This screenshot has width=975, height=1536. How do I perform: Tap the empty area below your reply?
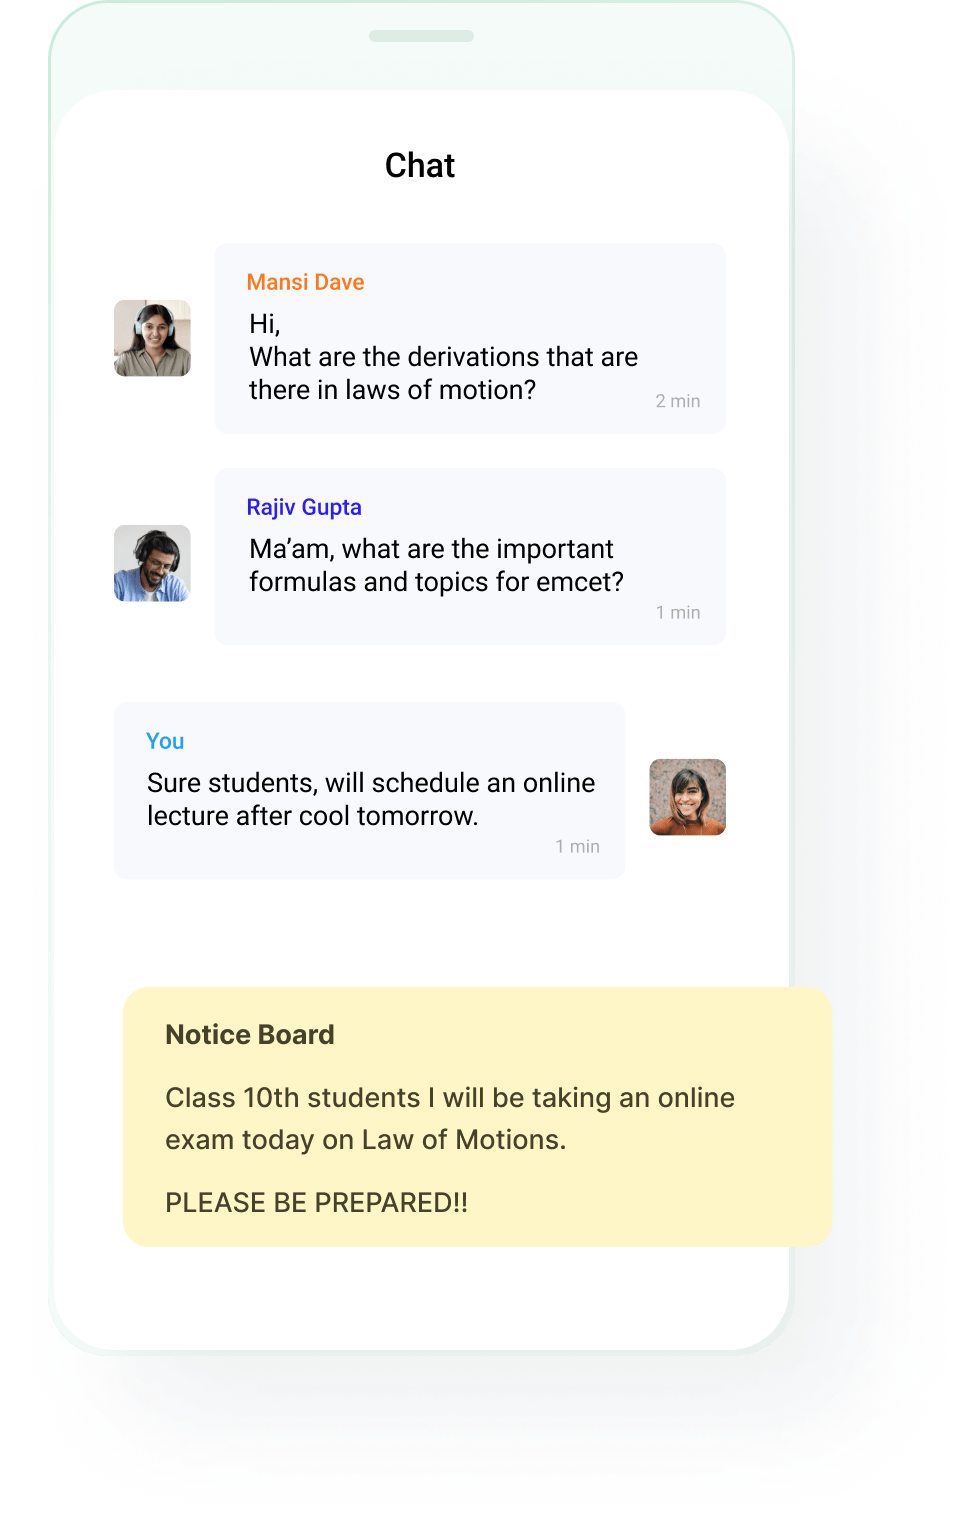click(x=420, y=932)
